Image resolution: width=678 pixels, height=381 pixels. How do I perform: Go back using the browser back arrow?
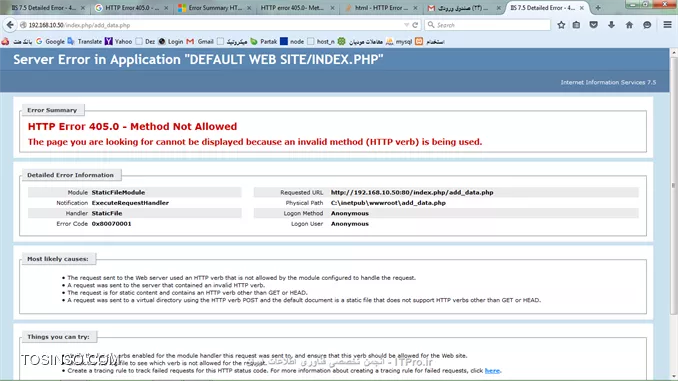tap(10, 25)
